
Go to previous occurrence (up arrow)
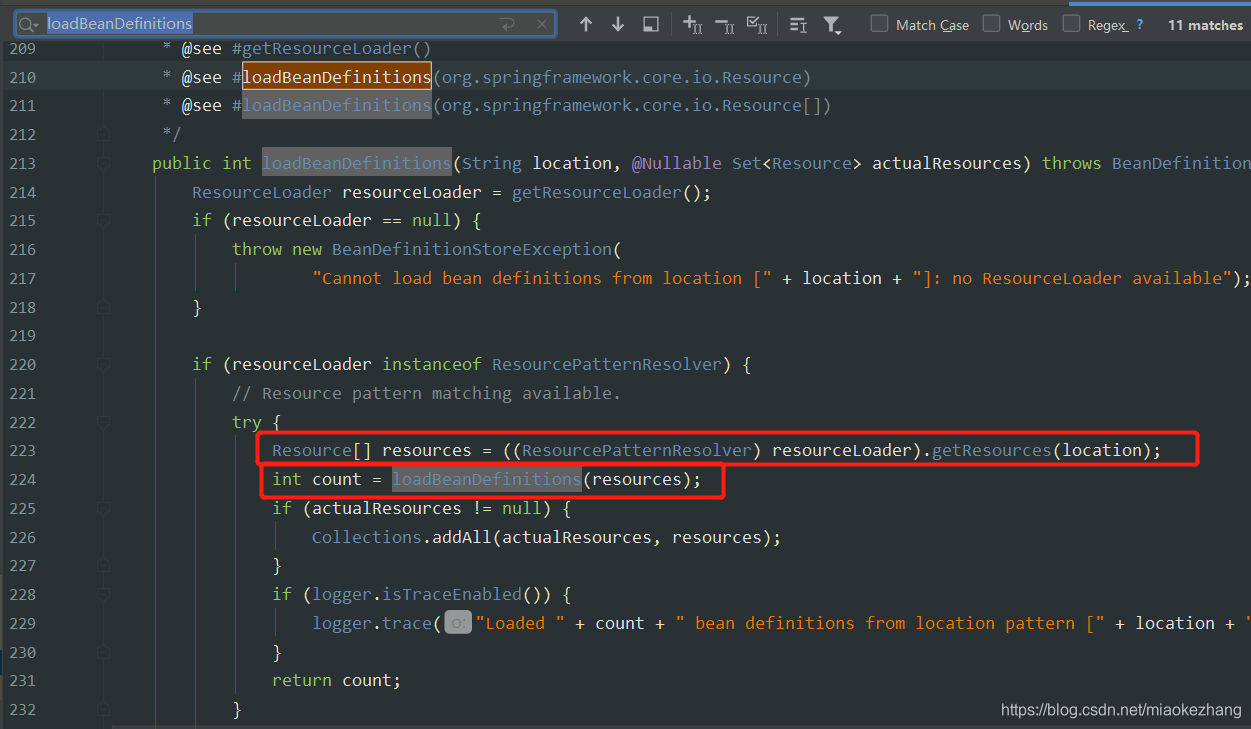586,24
